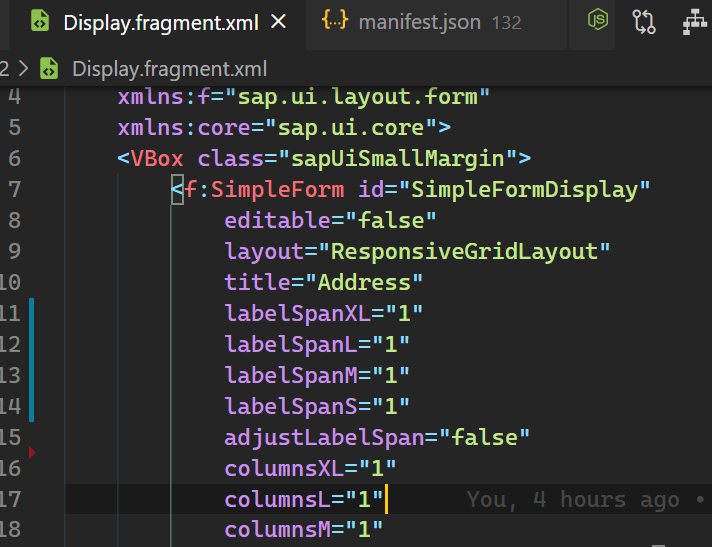Click the 'f:SimpleForm' tag name
The image size is (712, 547).
click(264, 190)
